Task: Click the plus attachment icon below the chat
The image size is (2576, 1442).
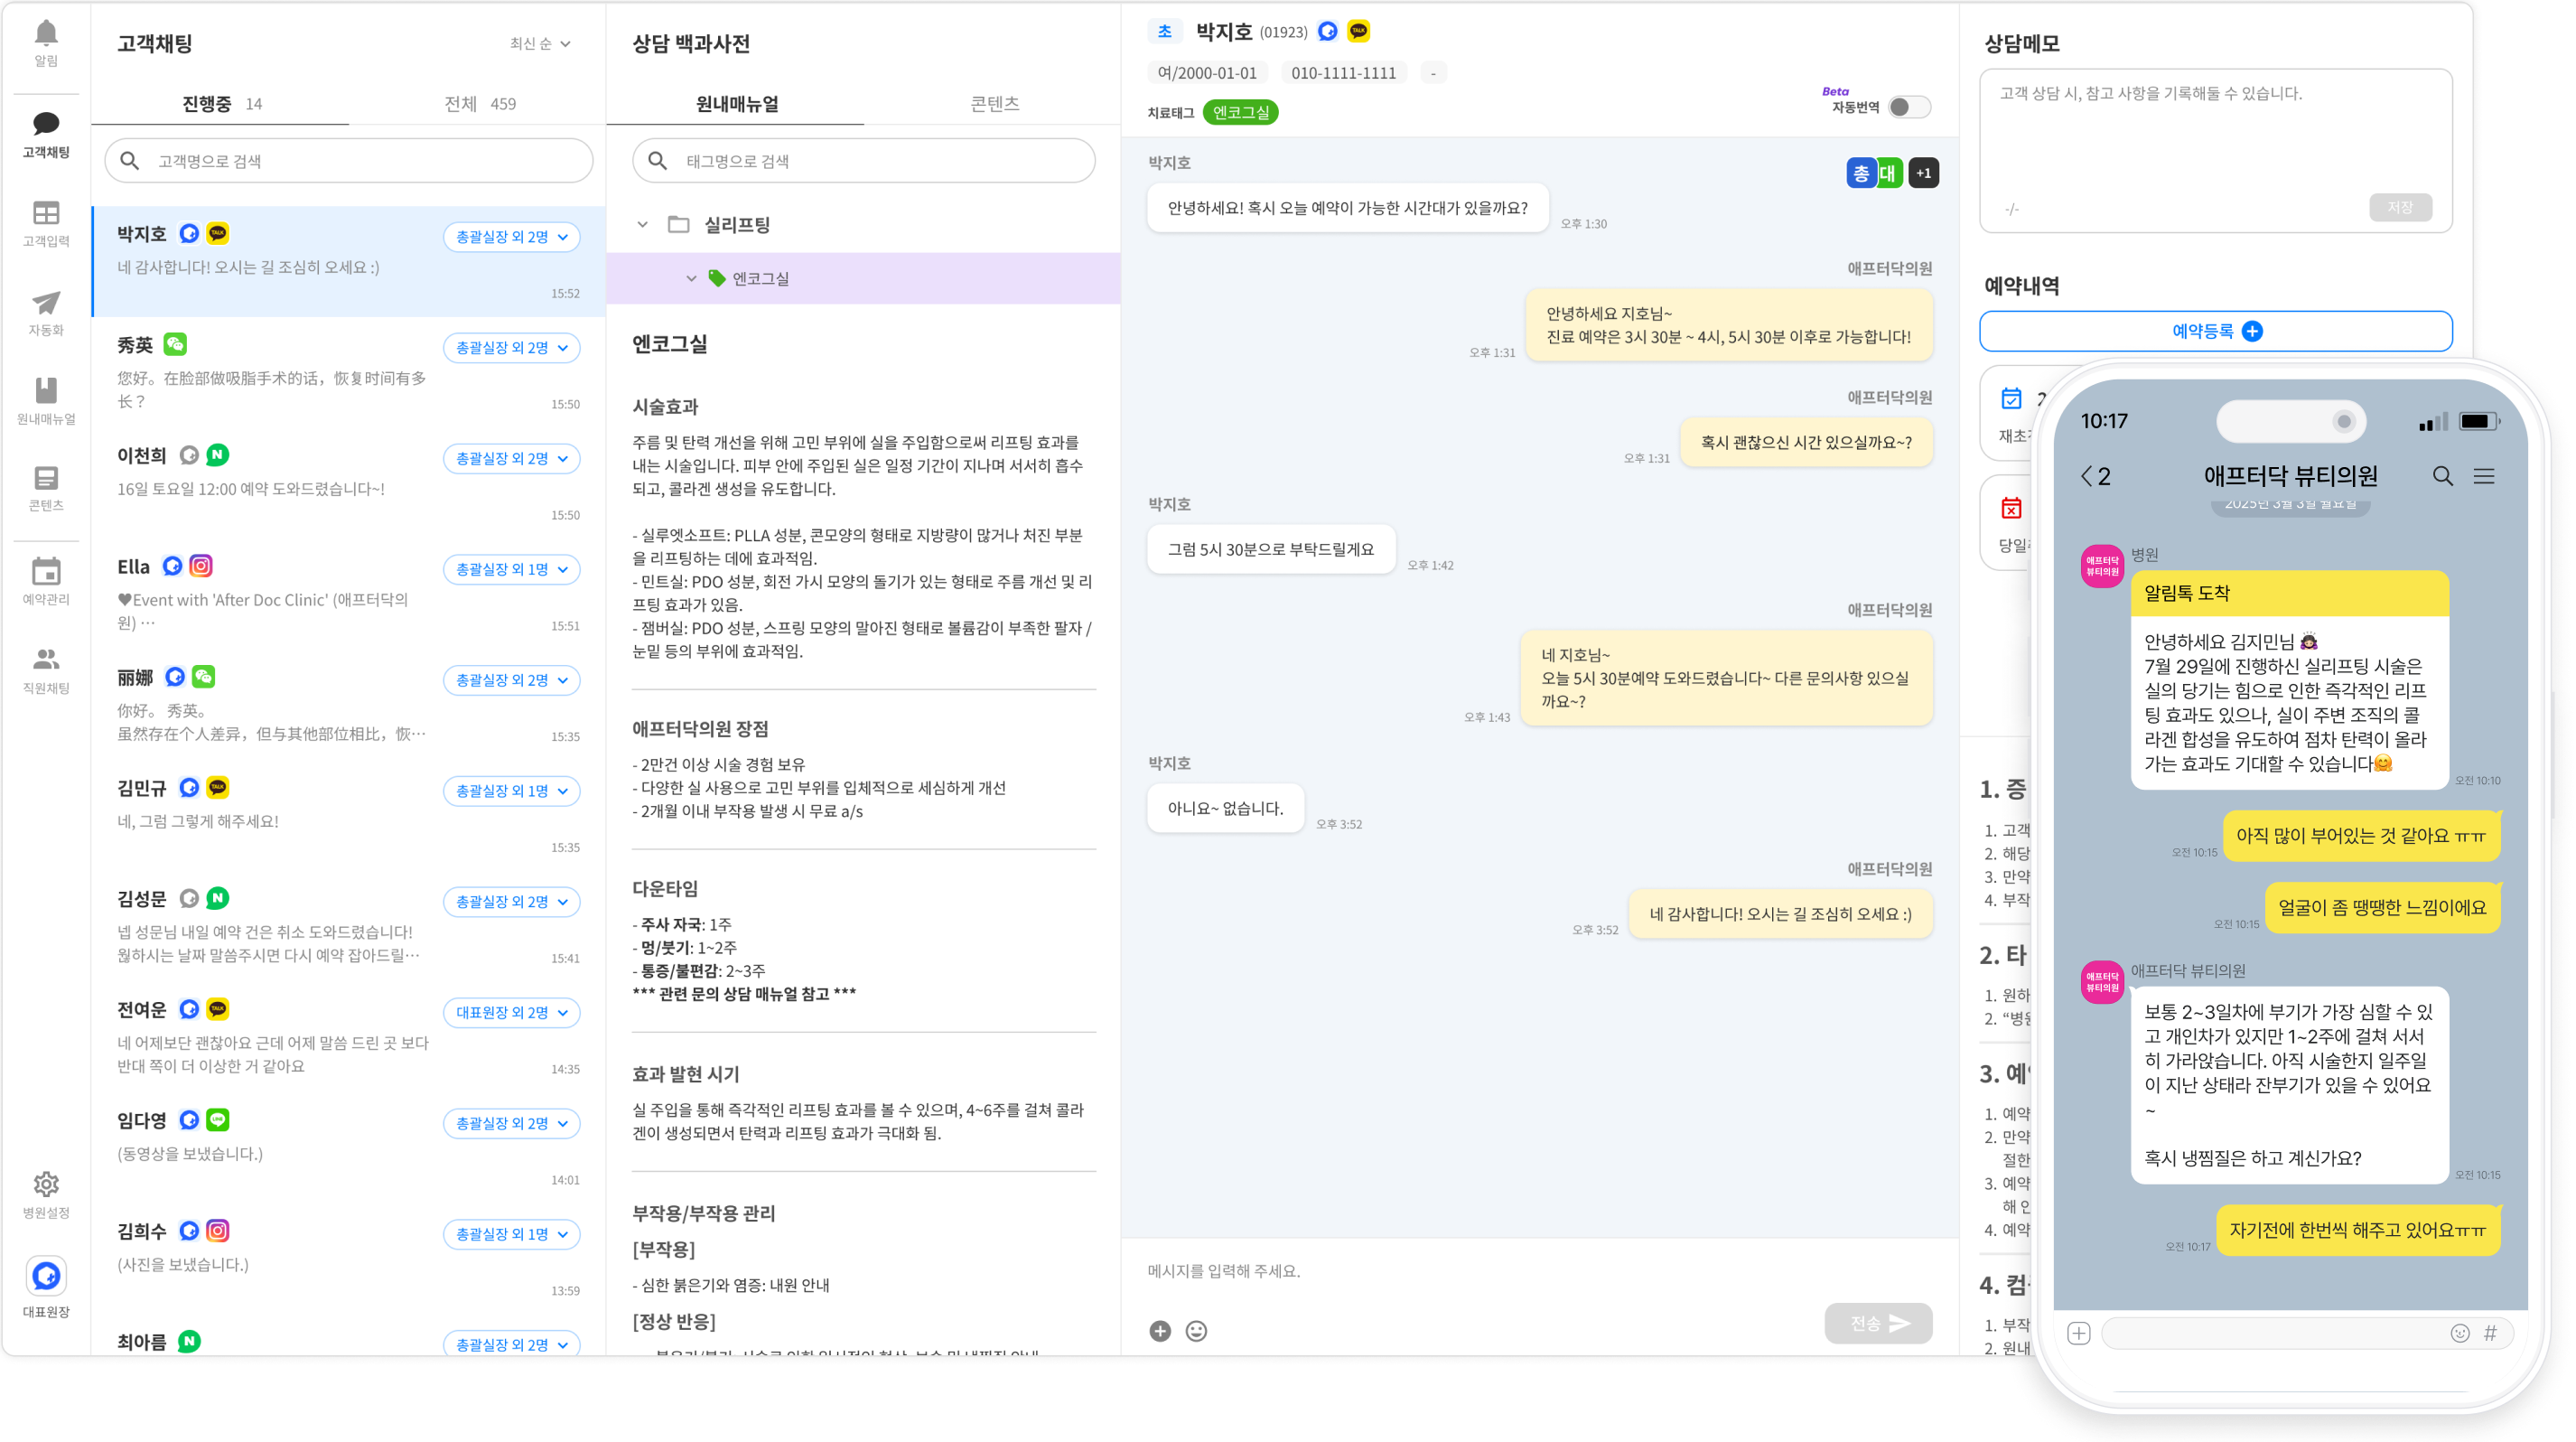Action: click(1160, 1331)
